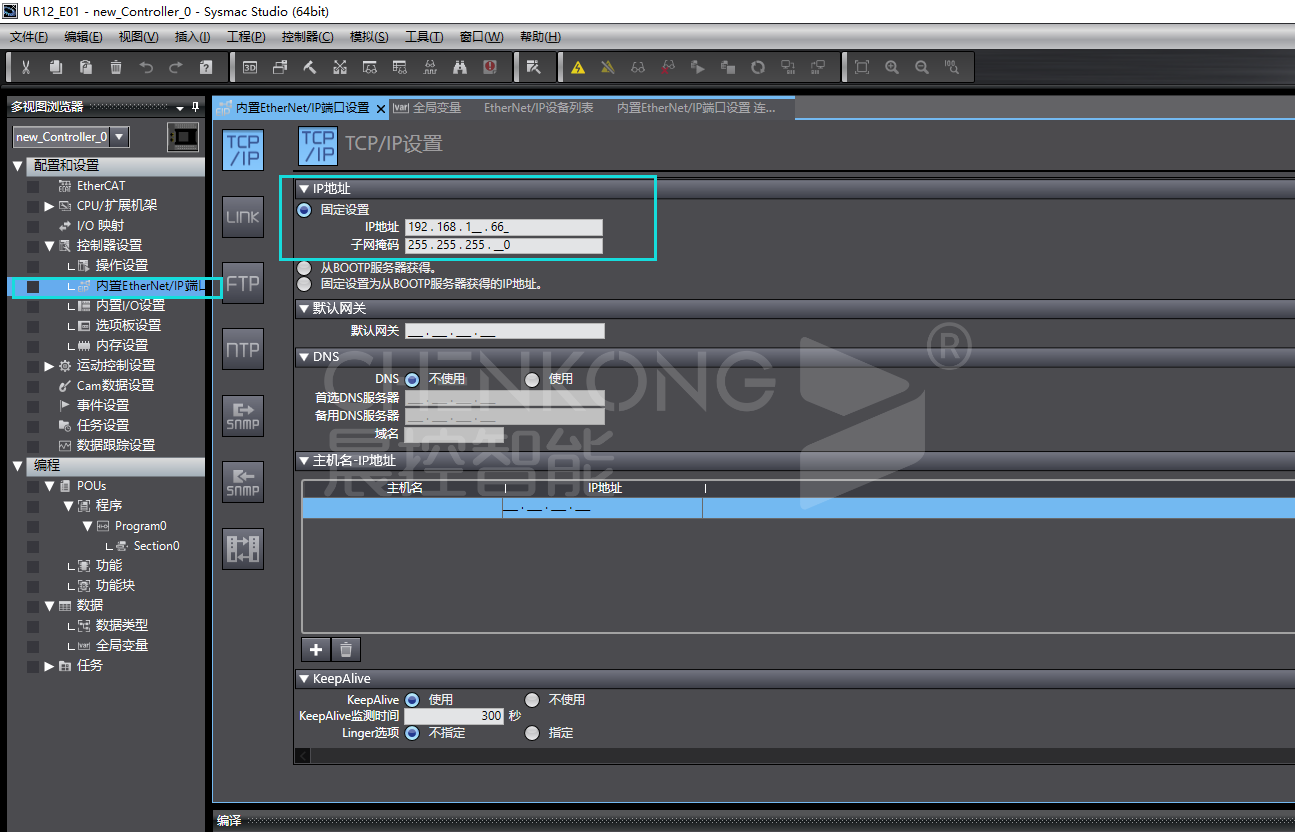Select KeepAlive 不使用 radio button
1295x832 pixels.
coord(532,700)
